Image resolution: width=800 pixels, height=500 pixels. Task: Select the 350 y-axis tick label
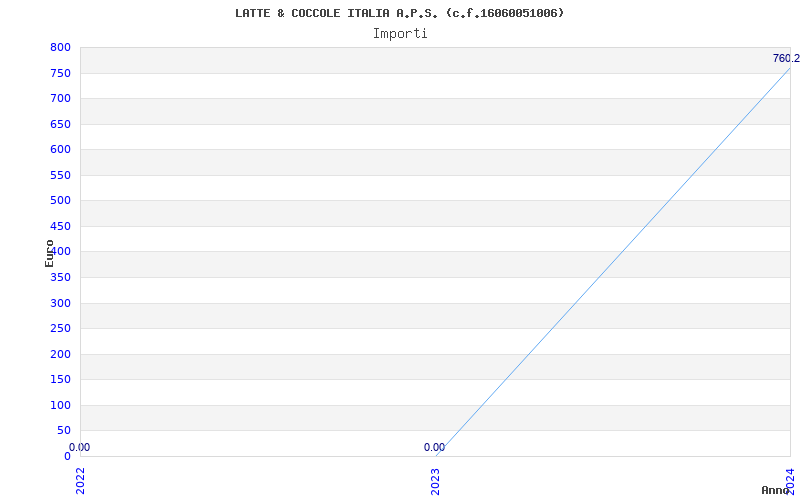point(60,277)
